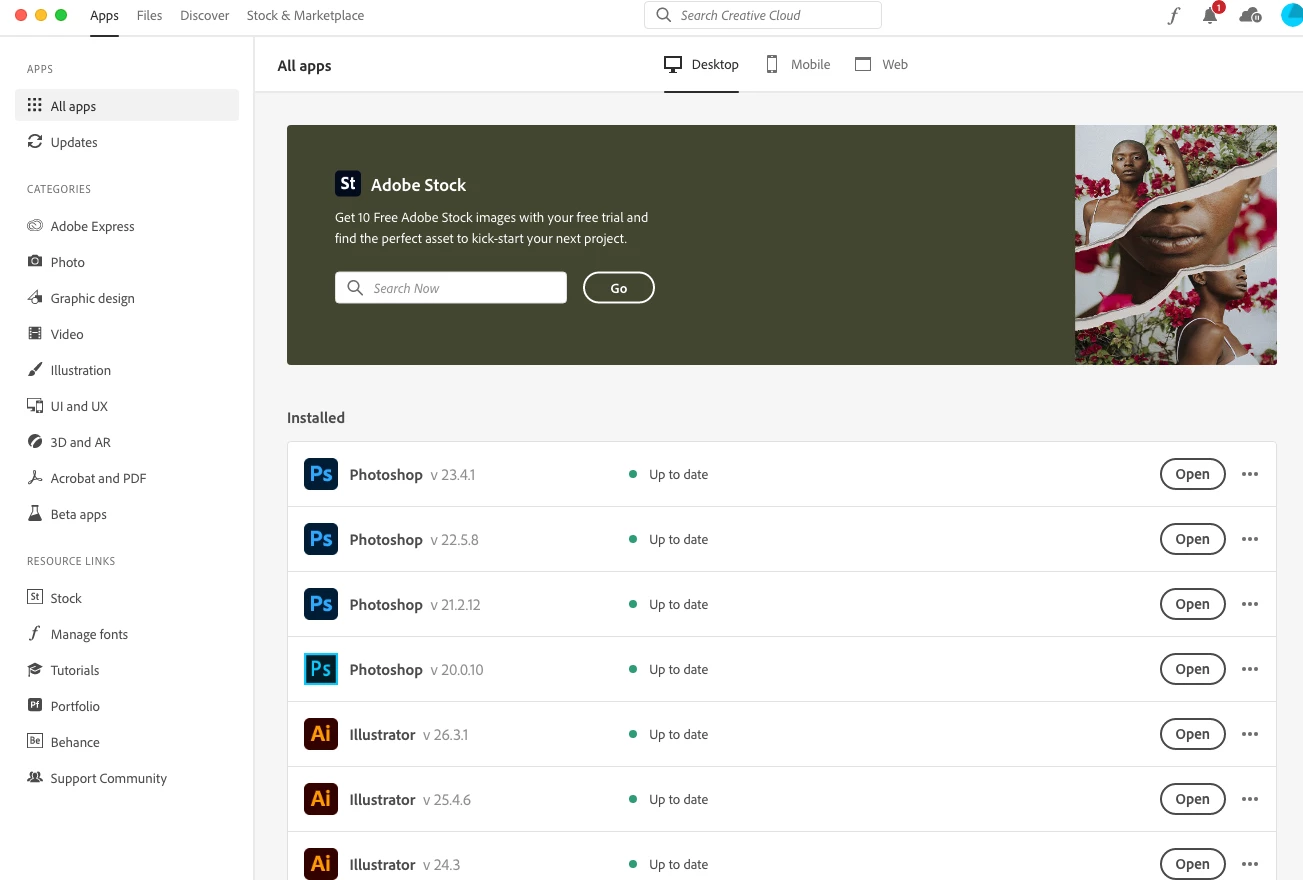Open the Behance resource link
The image size is (1303, 880).
(x=127, y=742)
